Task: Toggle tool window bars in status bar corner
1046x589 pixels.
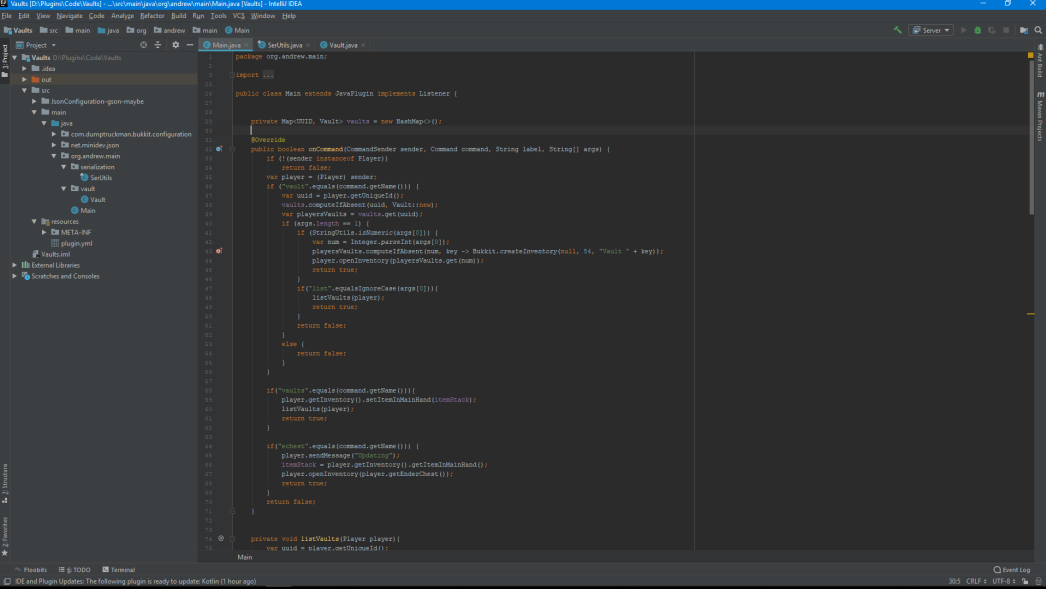Action: pyautogui.click(x=7, y=581)
